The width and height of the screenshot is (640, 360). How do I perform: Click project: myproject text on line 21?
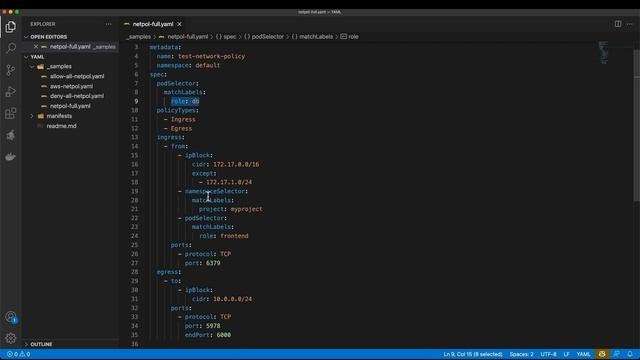[x=231, y=209]
